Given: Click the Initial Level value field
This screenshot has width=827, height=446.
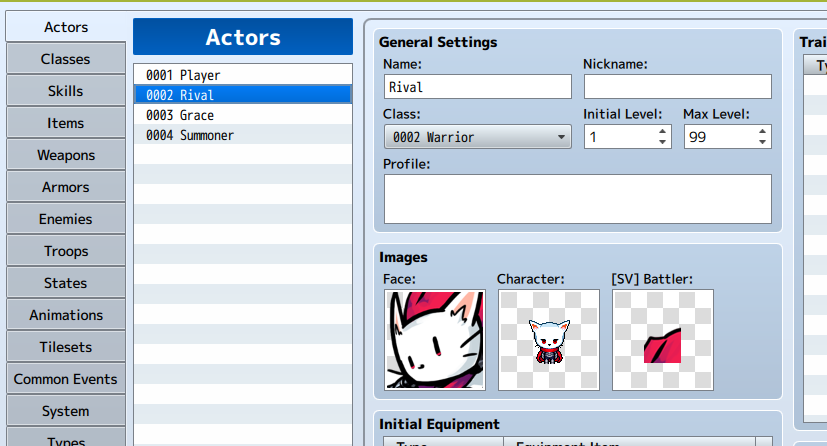Looking at the screenshot, I should [620, 137].
